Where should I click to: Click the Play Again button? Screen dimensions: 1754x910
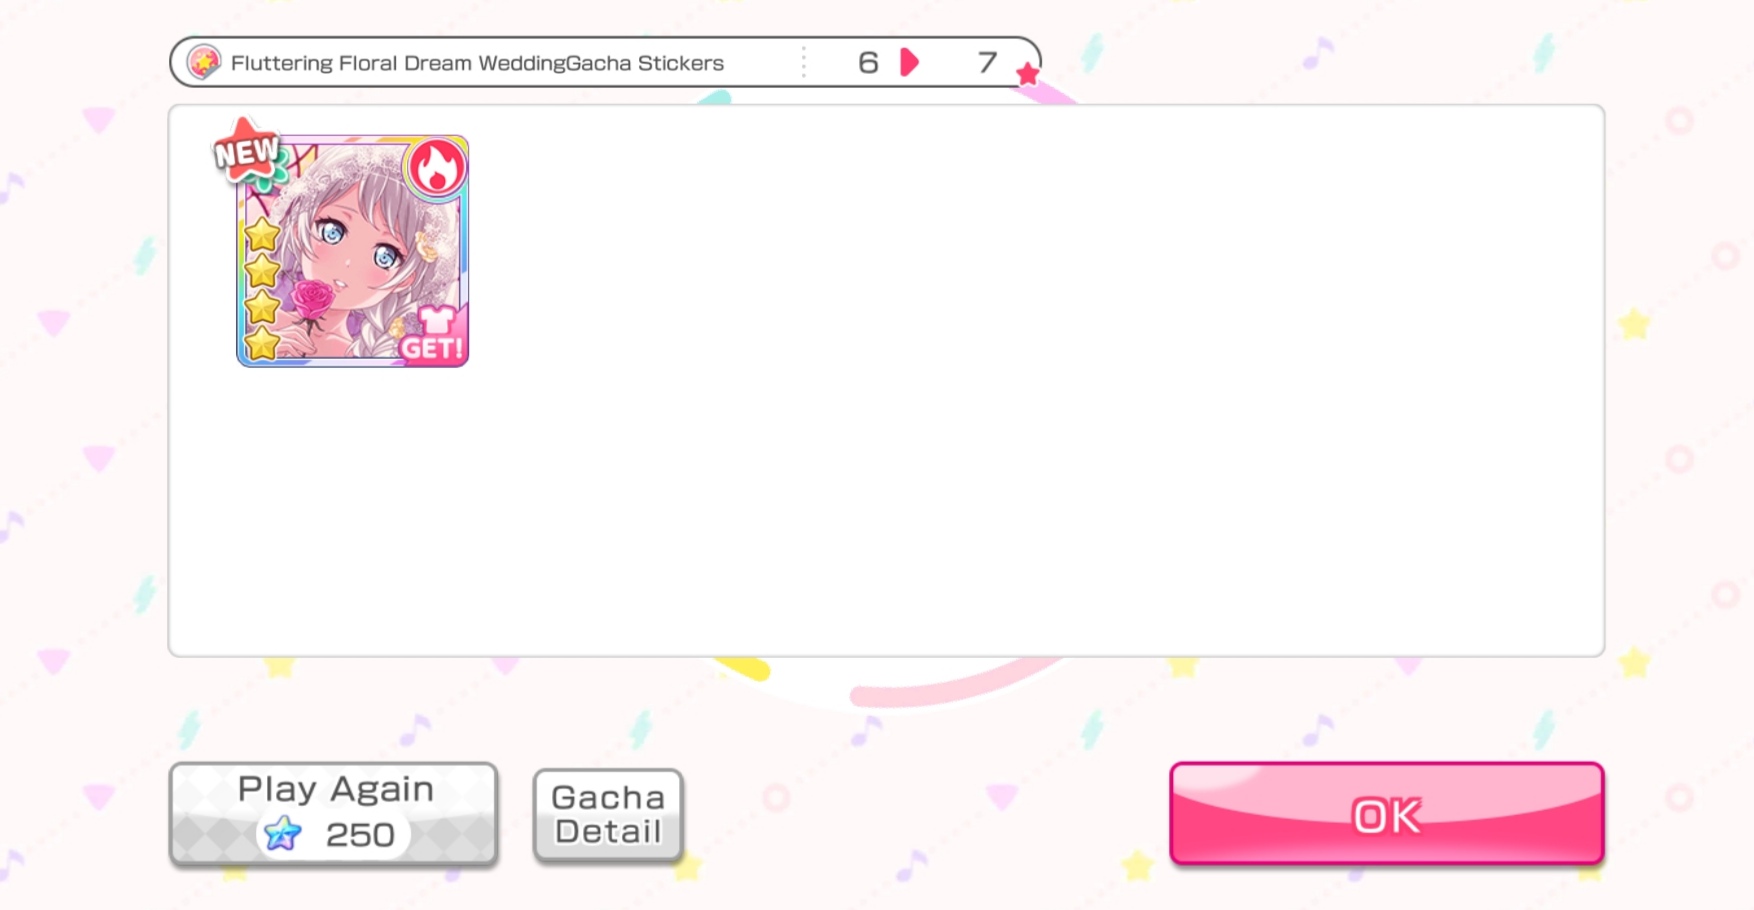coord(334,814)
